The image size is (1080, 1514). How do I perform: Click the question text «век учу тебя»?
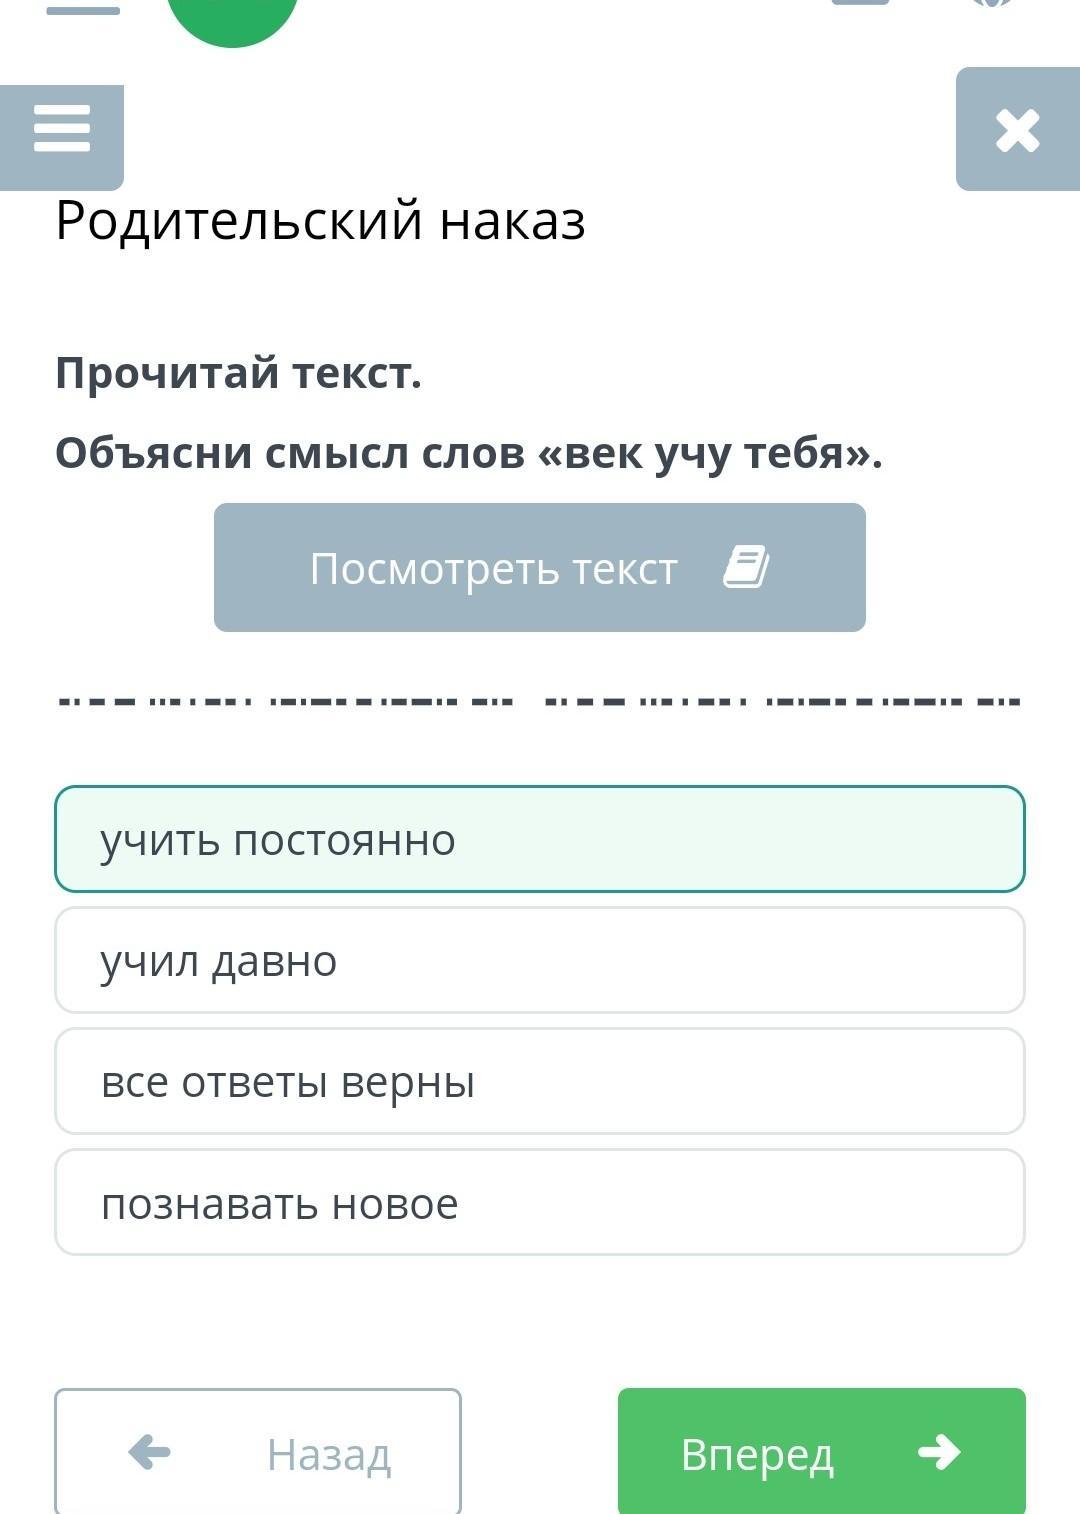click(469, 453)
